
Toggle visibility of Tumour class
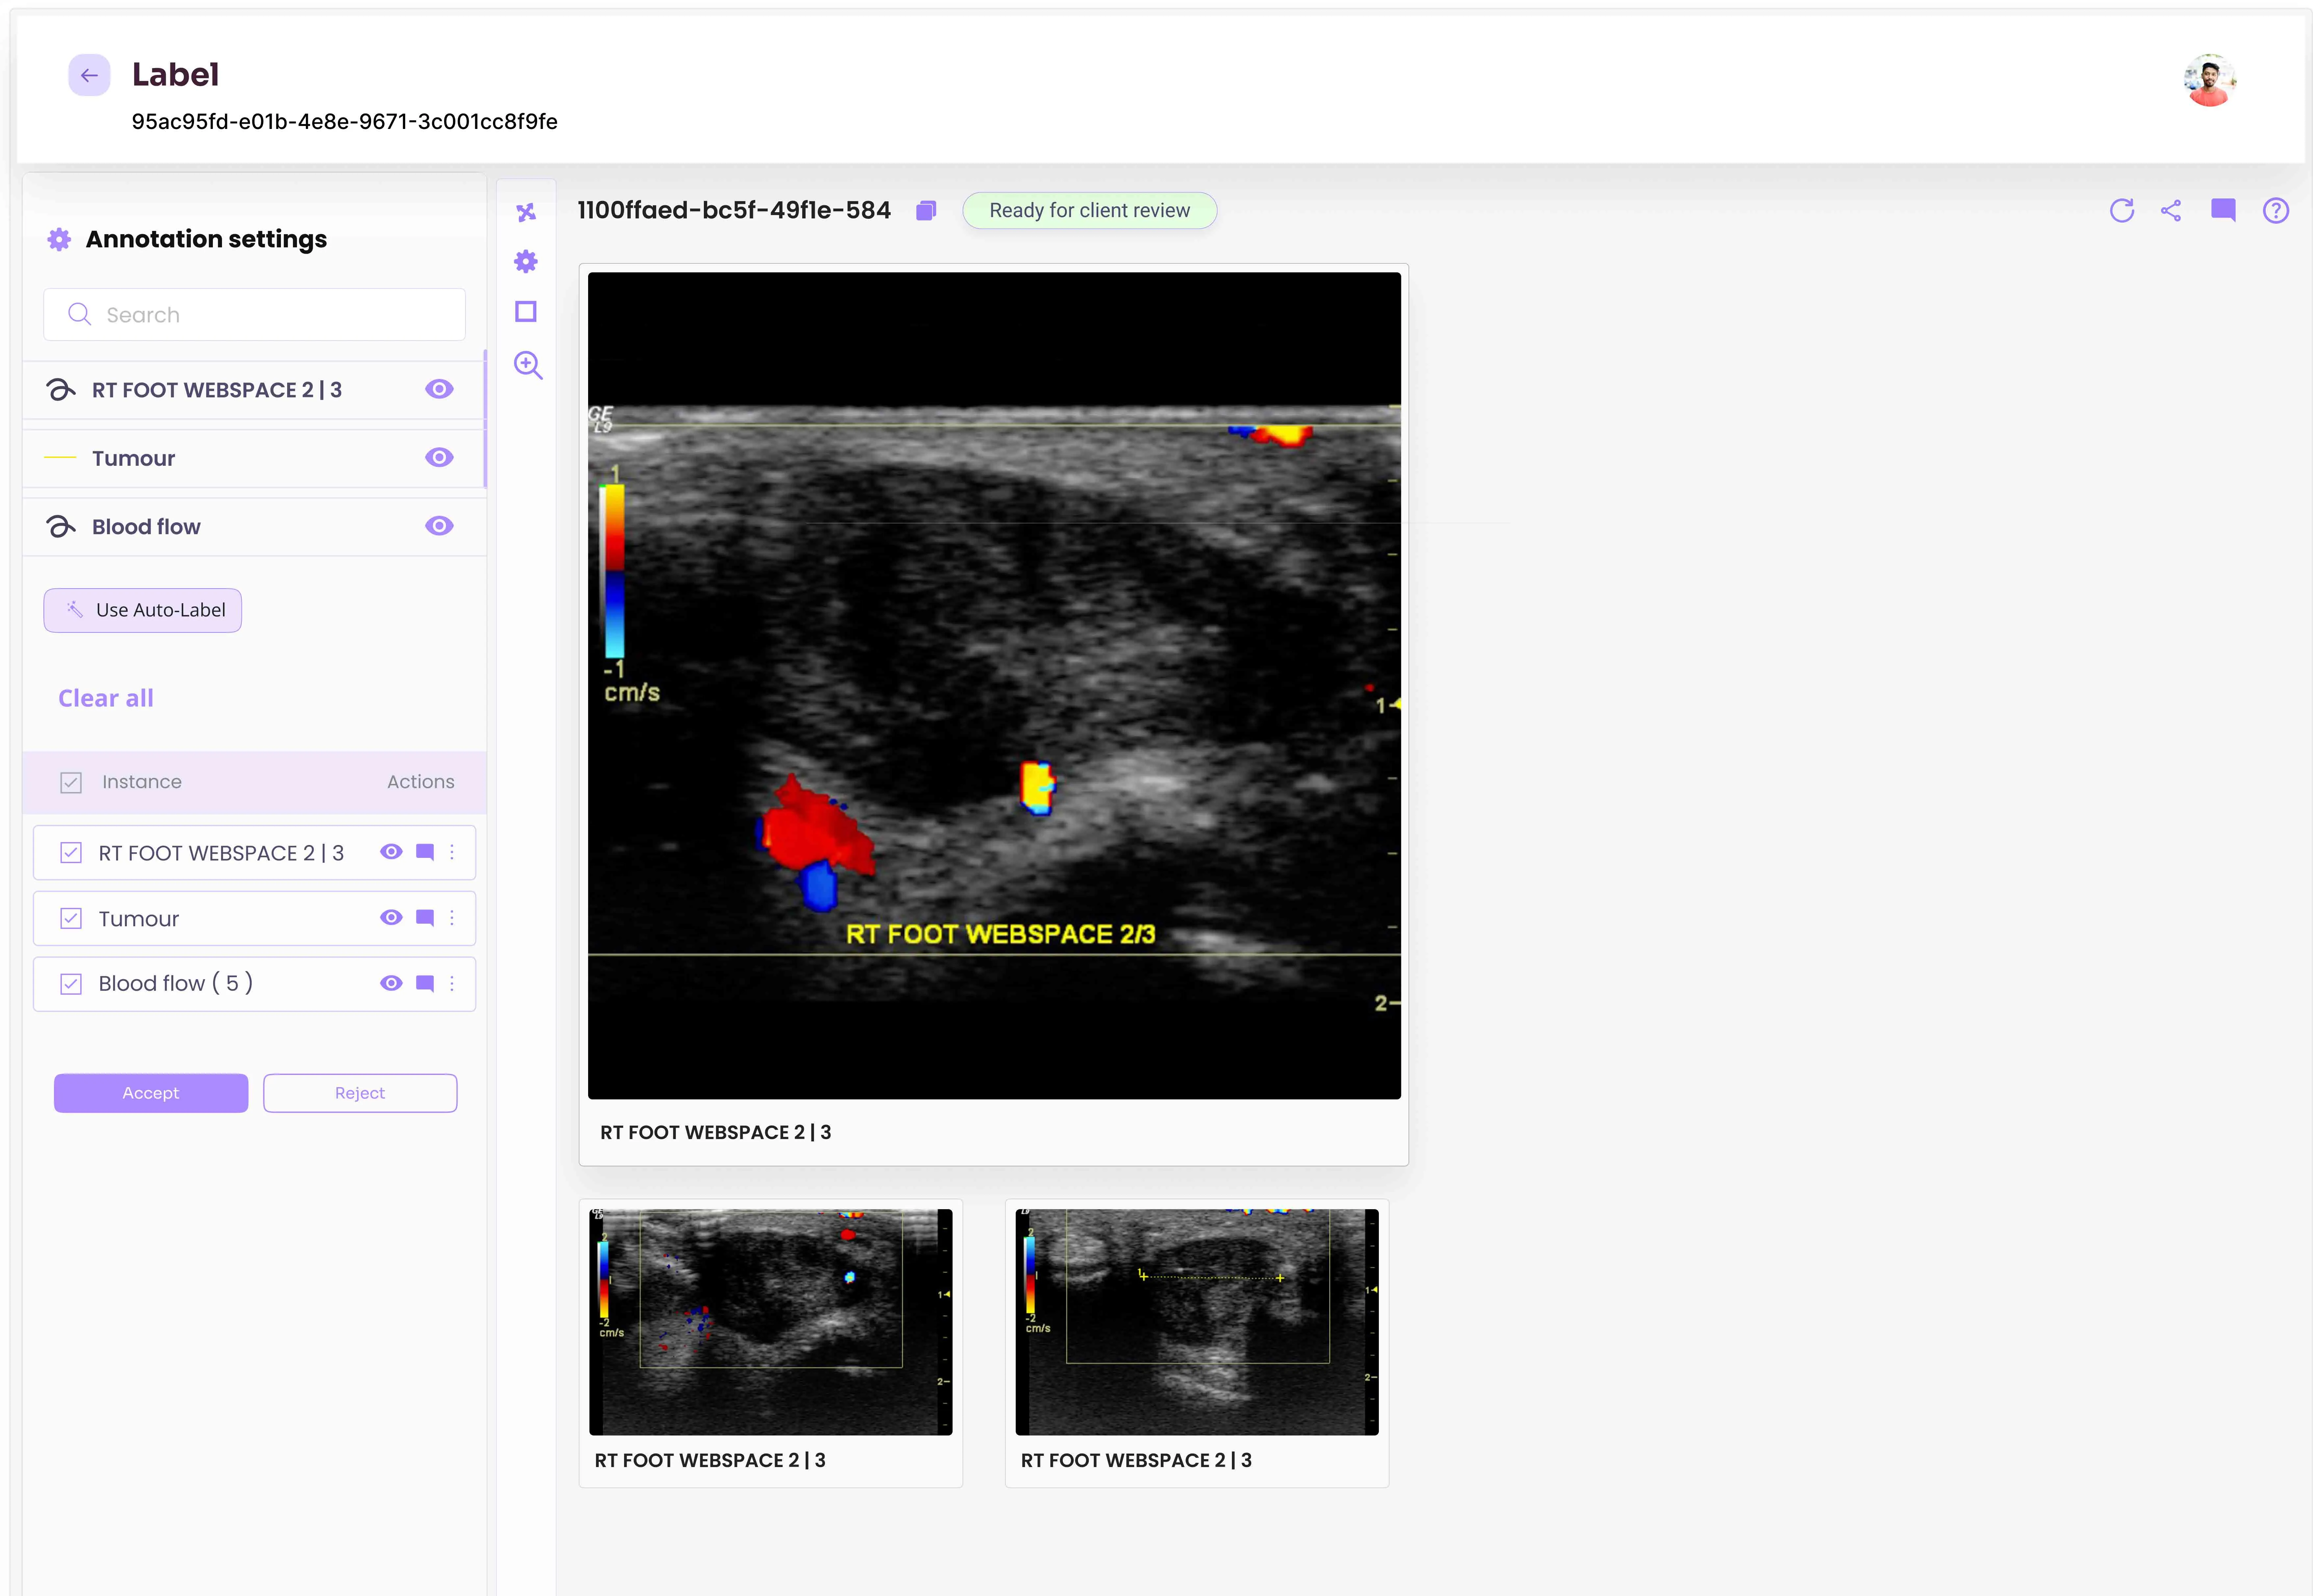pyautogui.click(x=439, y=457)
